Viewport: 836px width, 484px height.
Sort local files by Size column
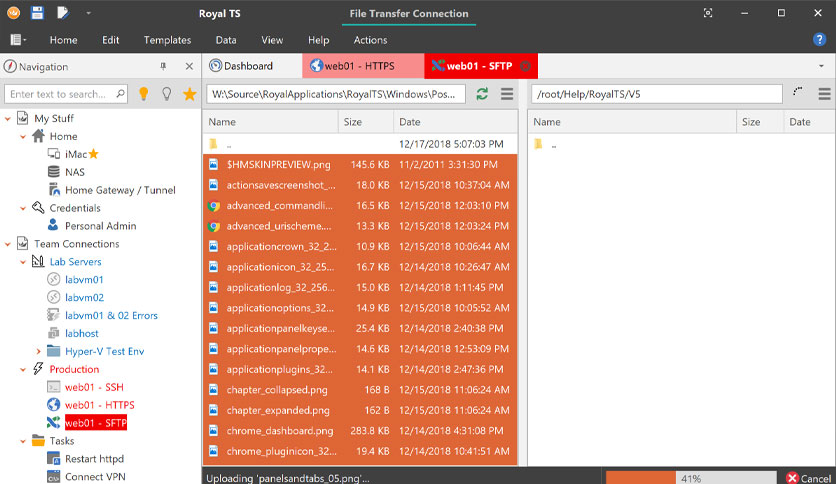point(366,122)
